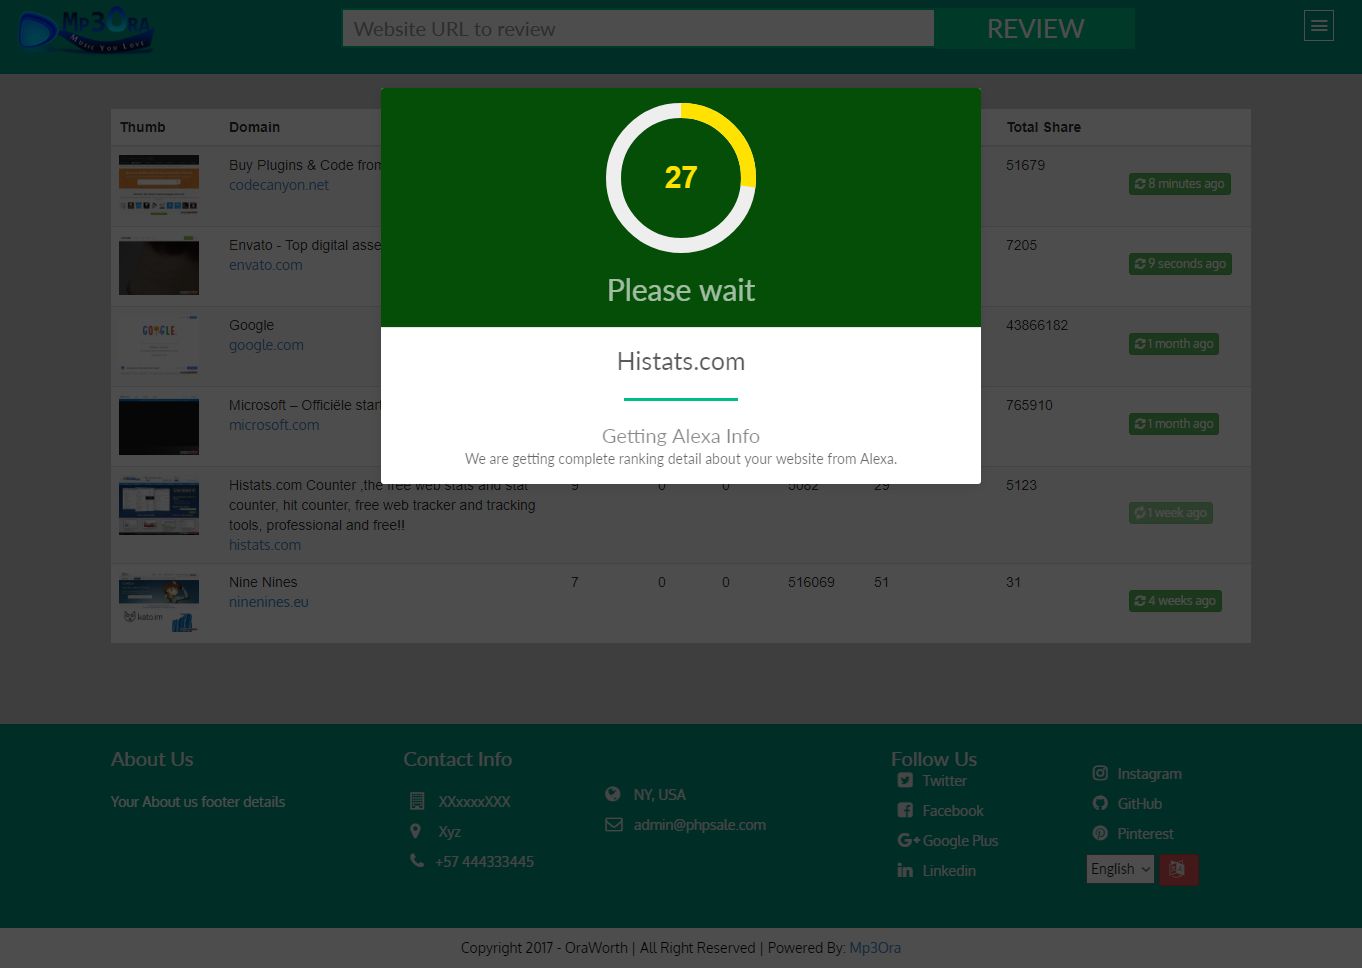Image resolution: width=1362 pixels, height=968 pixels.
Task: Refresh microsoft.com row updated 1 month ago
Action: coord(1174,424)
